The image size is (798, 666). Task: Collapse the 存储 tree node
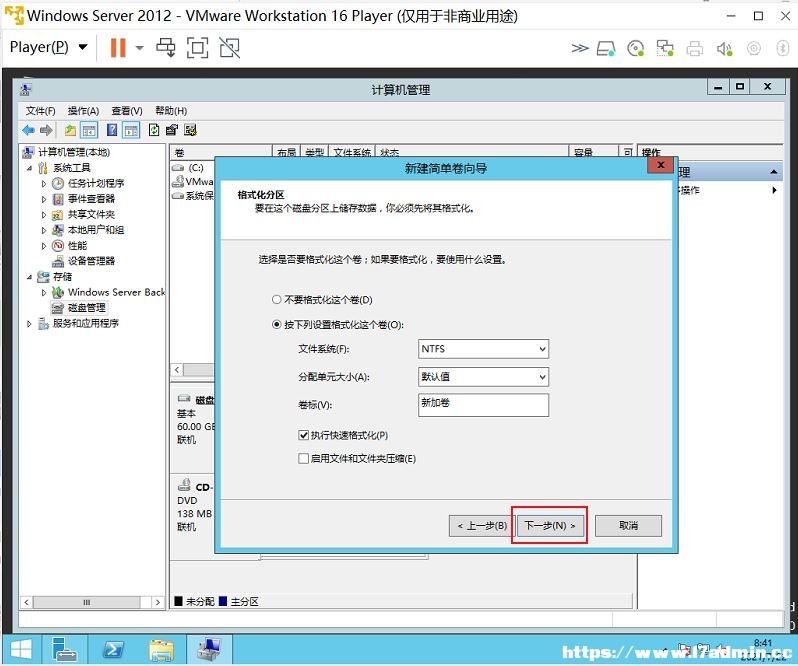29,277
